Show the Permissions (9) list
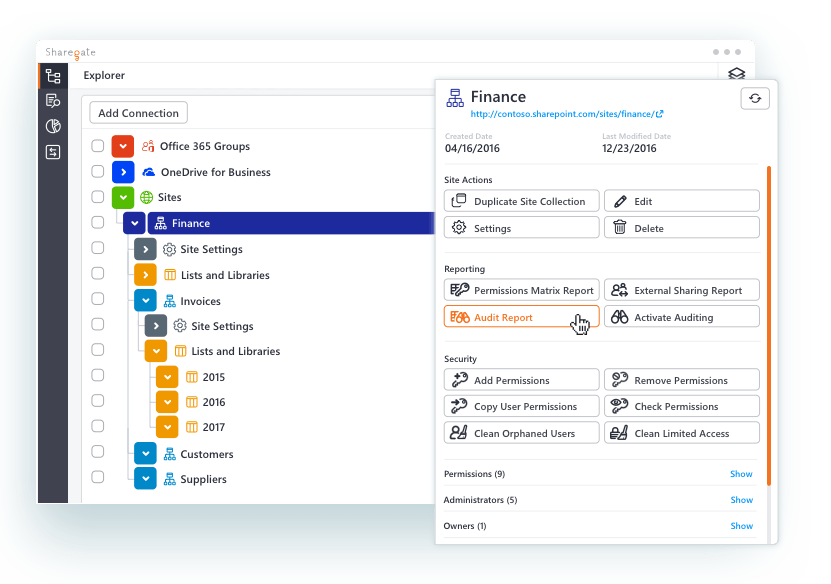The height and width of the screenshot is (584, 831). [741, 474]
